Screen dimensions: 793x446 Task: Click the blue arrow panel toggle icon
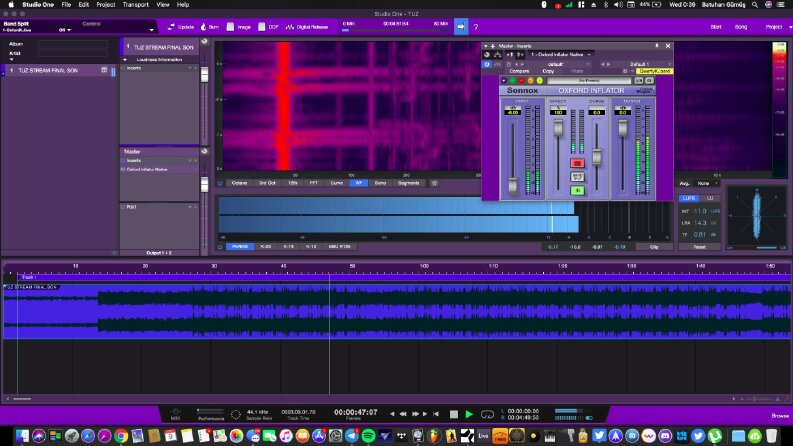coord(461,27)
